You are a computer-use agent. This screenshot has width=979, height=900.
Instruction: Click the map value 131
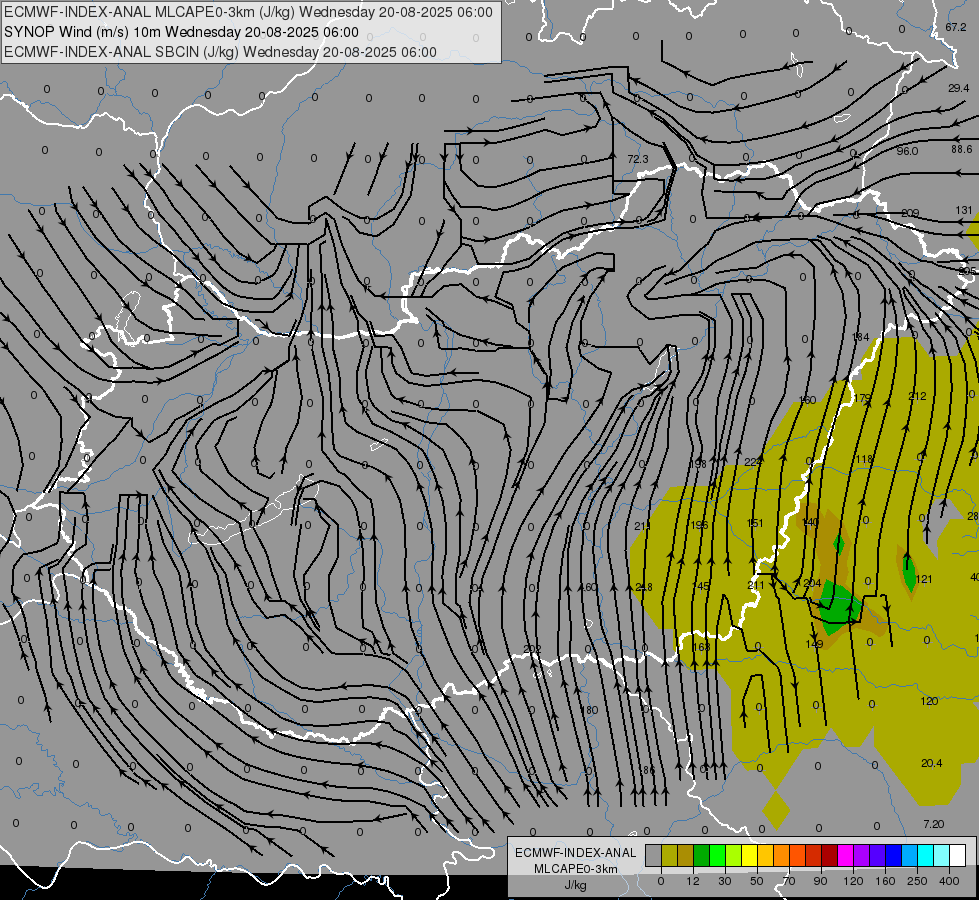963,210
